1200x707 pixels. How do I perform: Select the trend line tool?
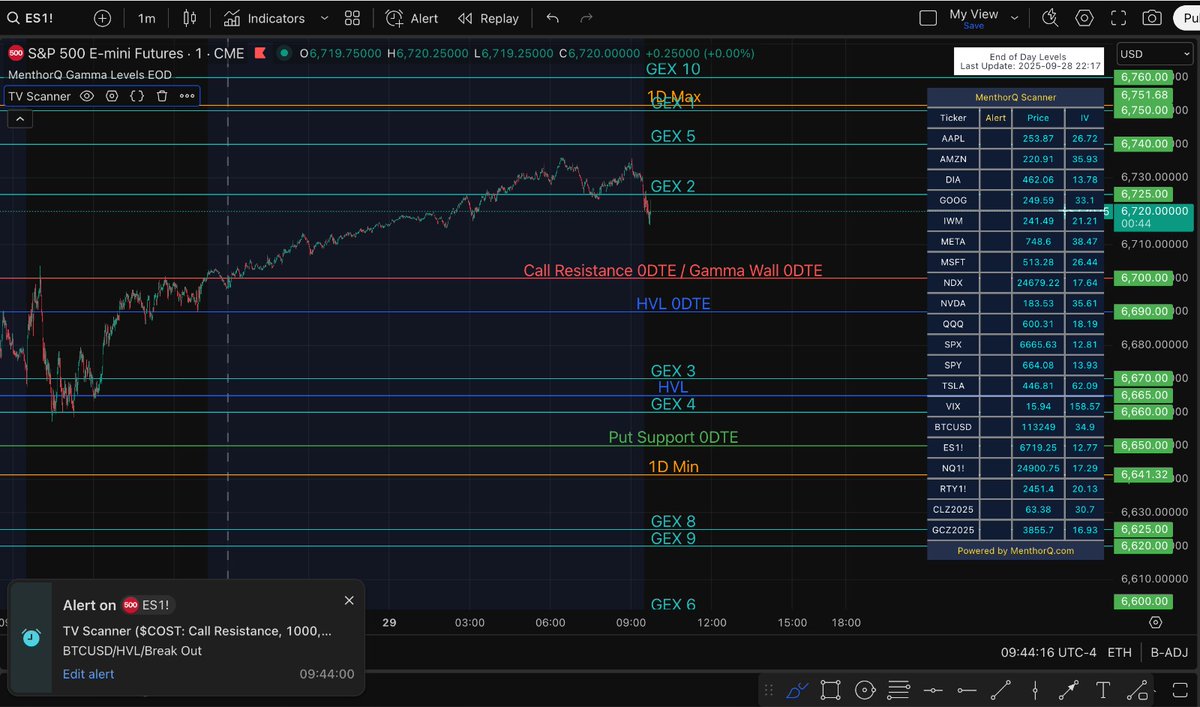(x=1001, y=690)
